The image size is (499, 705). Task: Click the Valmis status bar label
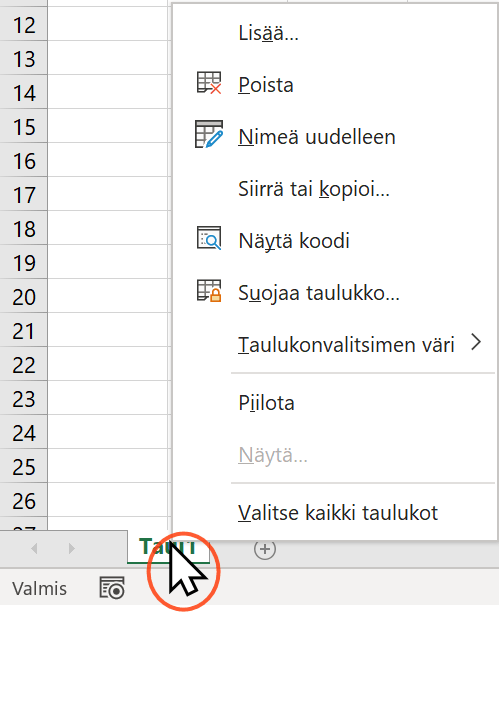(x=40, y=589)
